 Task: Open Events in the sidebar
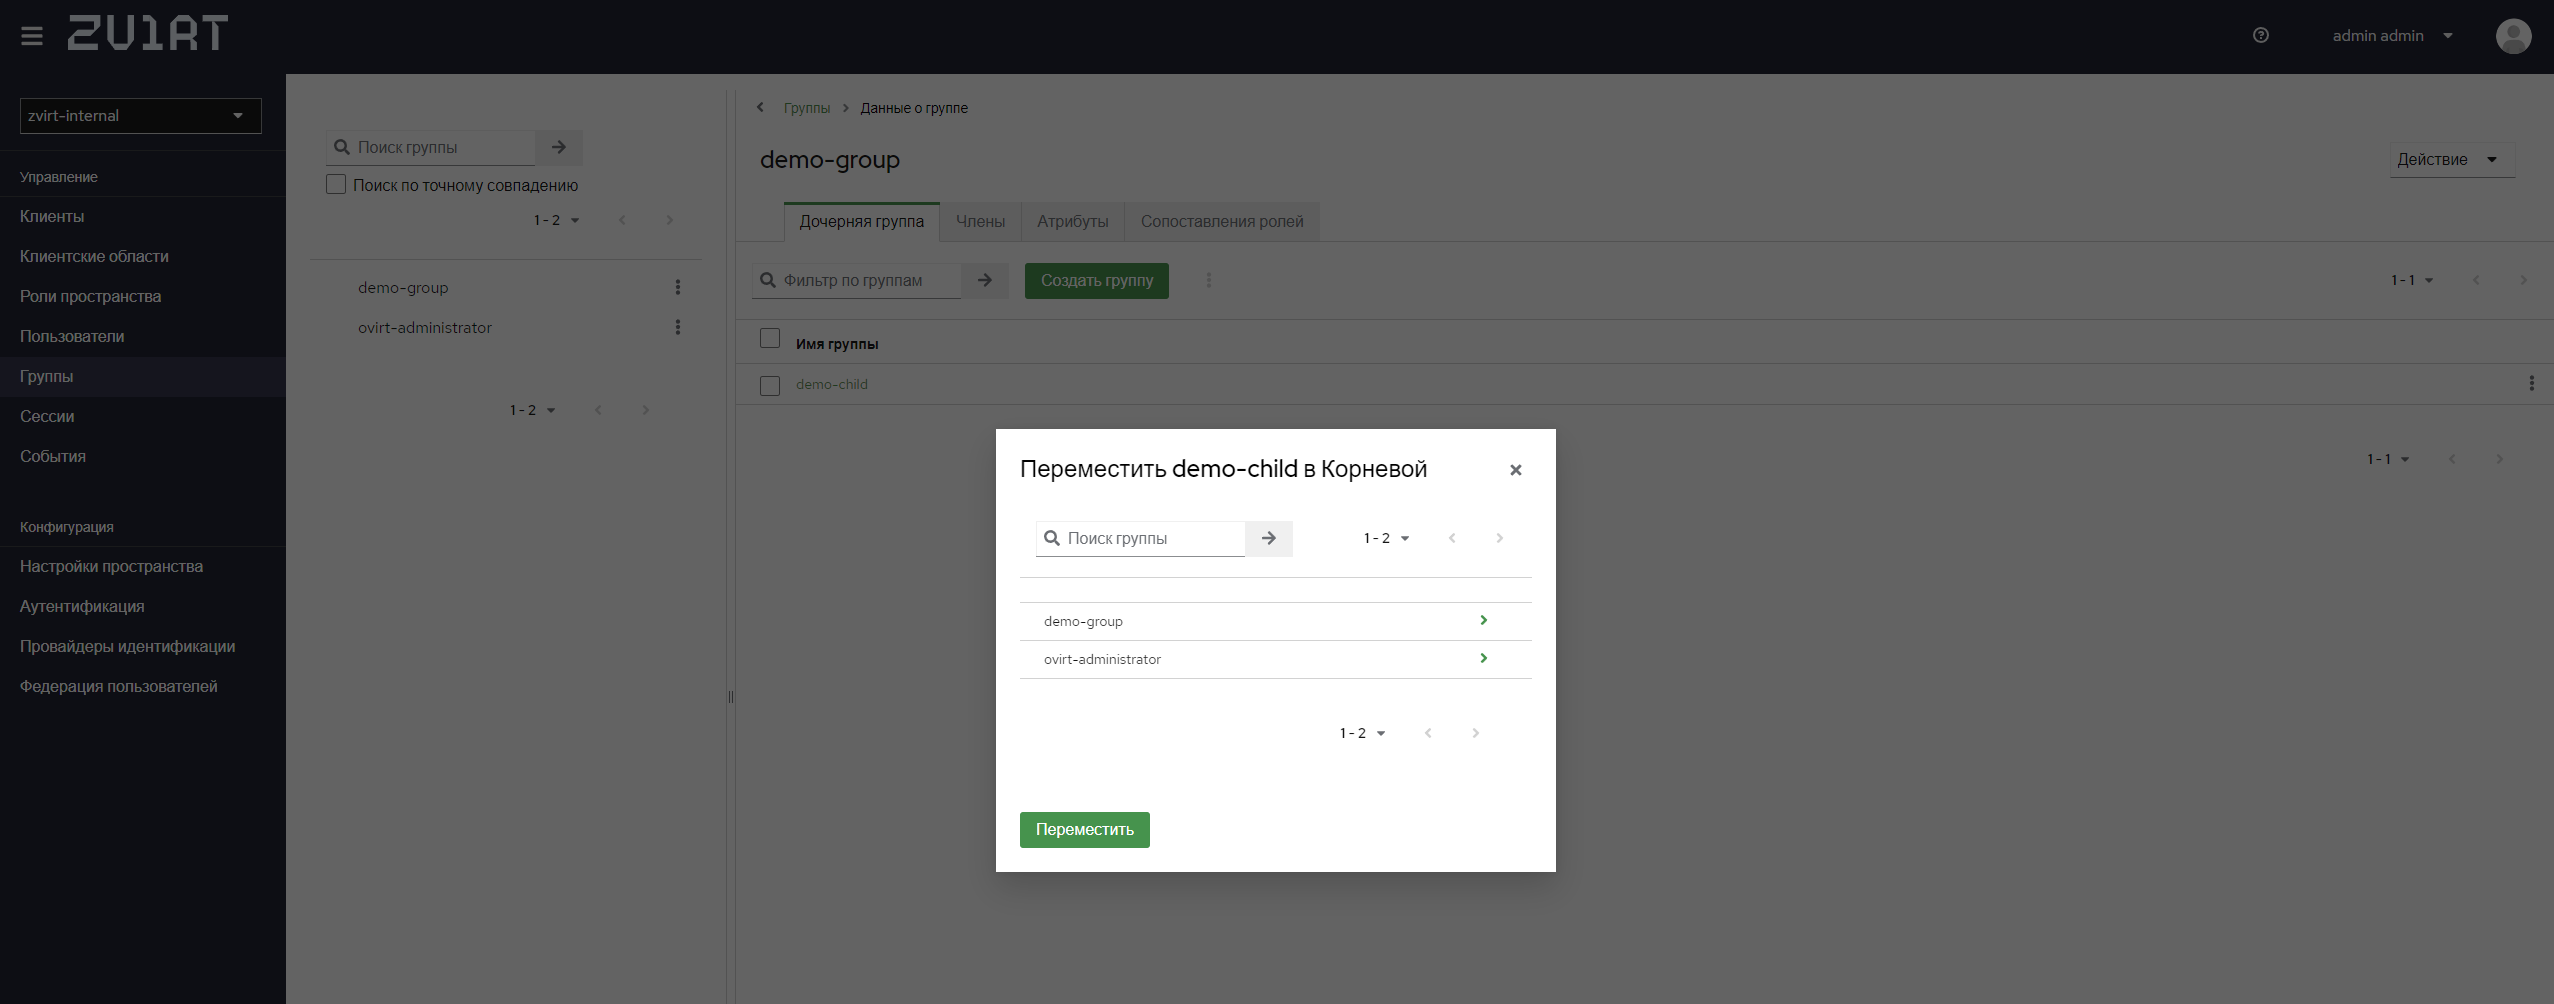pos(143,456)
